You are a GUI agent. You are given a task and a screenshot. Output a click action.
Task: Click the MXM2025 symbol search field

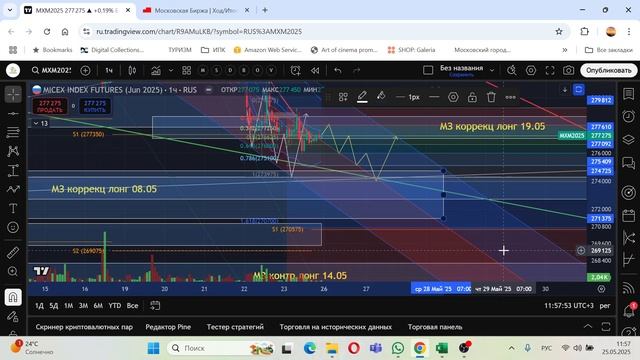[x=52, y=70]
